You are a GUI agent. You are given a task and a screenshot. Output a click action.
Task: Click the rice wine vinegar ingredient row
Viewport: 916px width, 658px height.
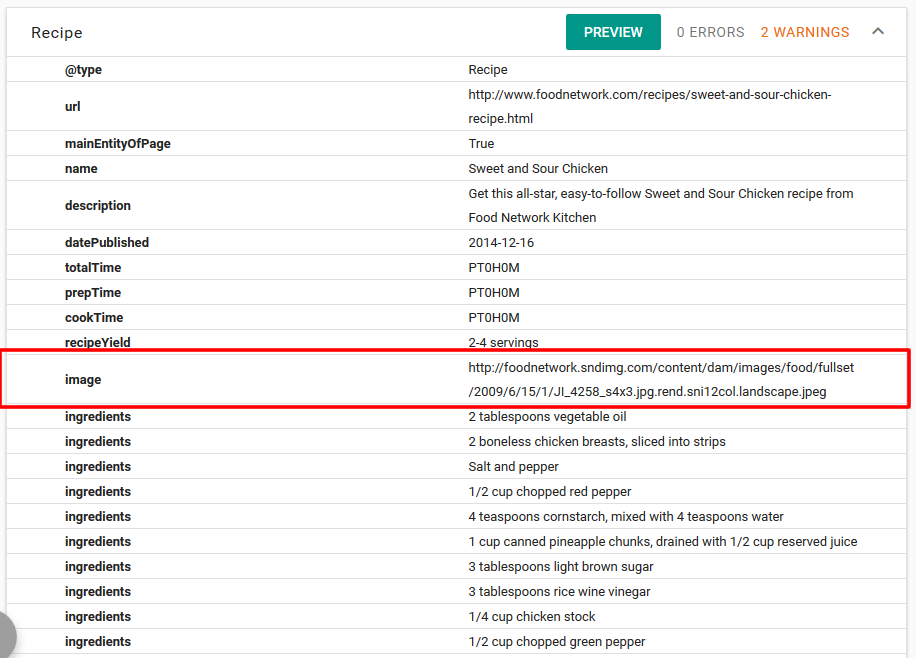tap(559, 592)
